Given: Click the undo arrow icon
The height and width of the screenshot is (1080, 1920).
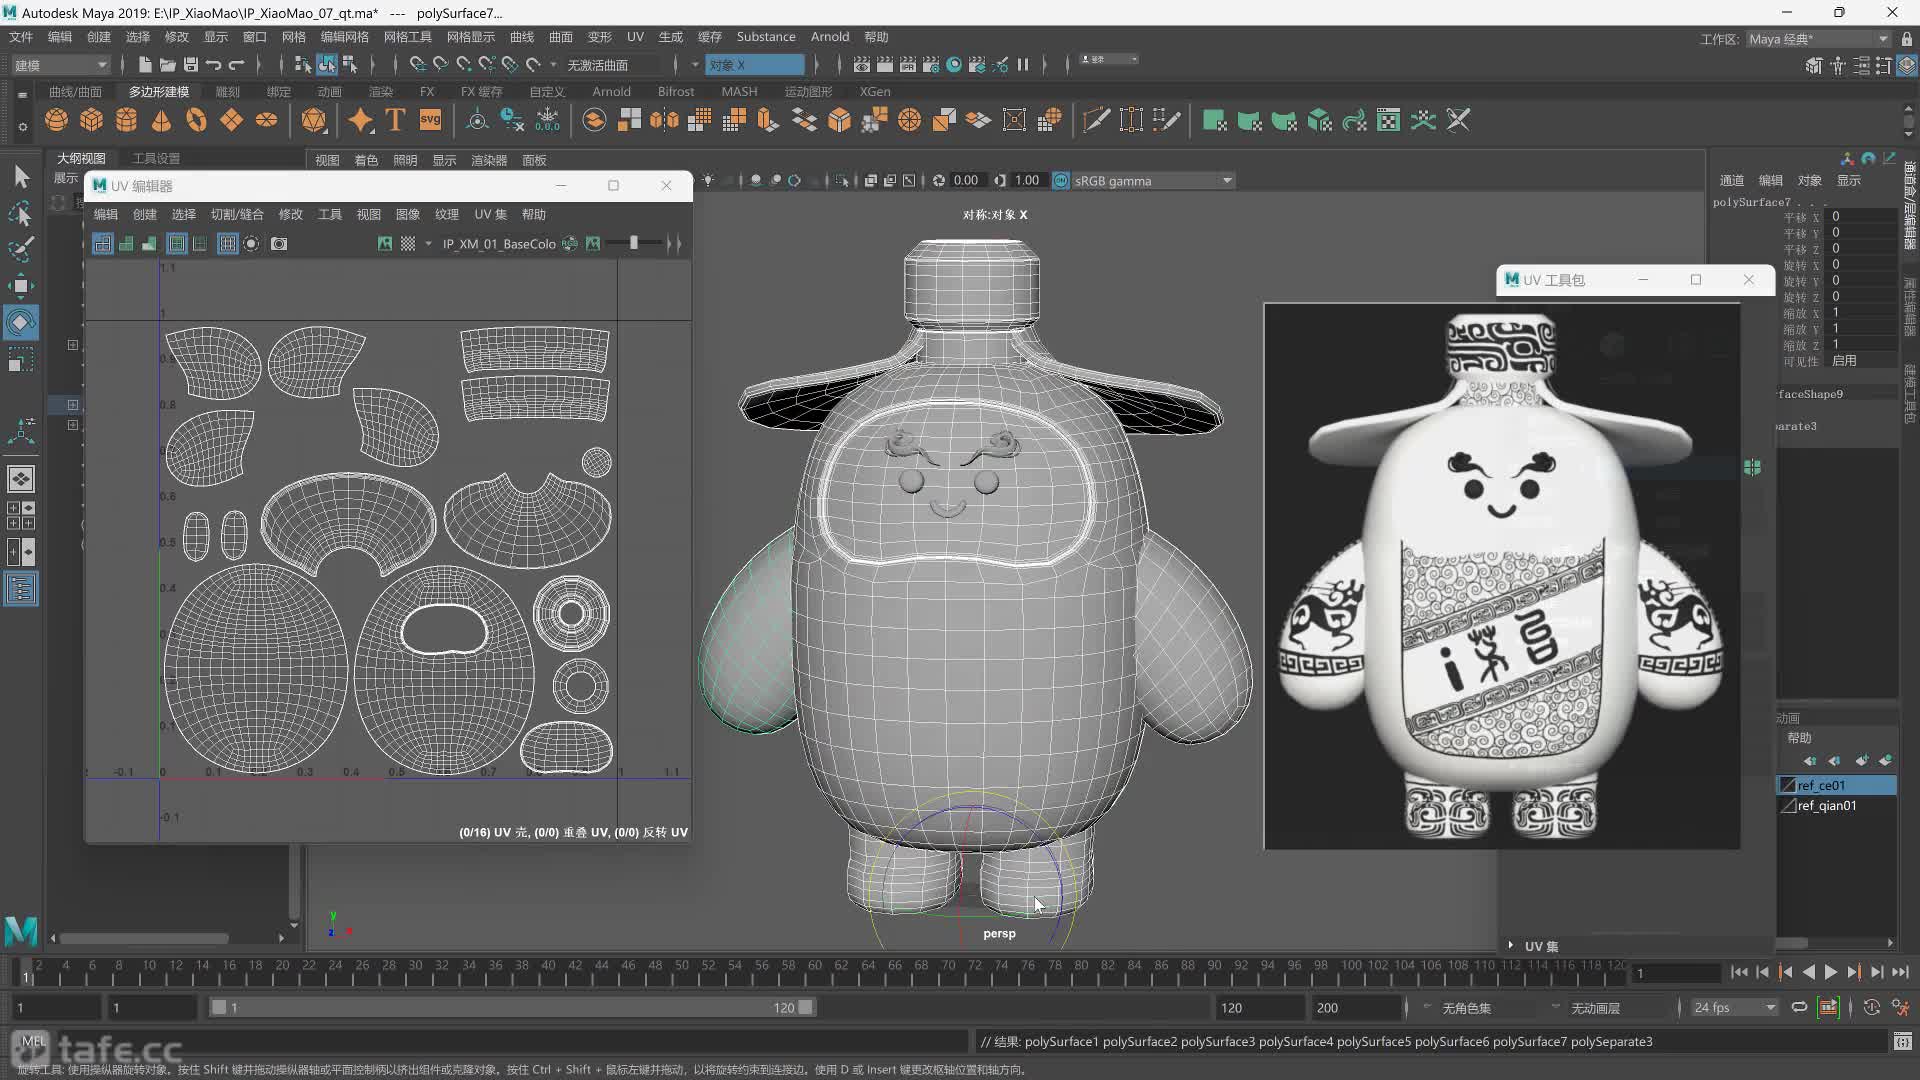Looking at the screenshot, I should pyautogui.click(x=213, y=65).
